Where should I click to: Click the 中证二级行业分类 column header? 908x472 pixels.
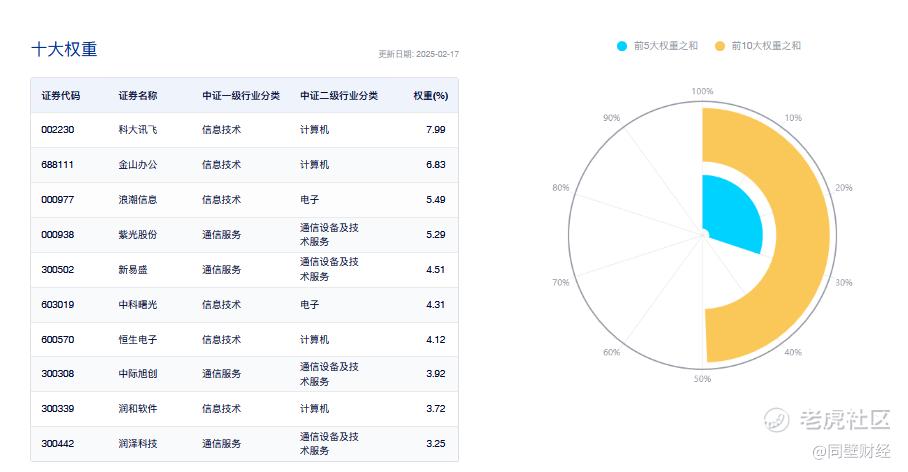339,96
